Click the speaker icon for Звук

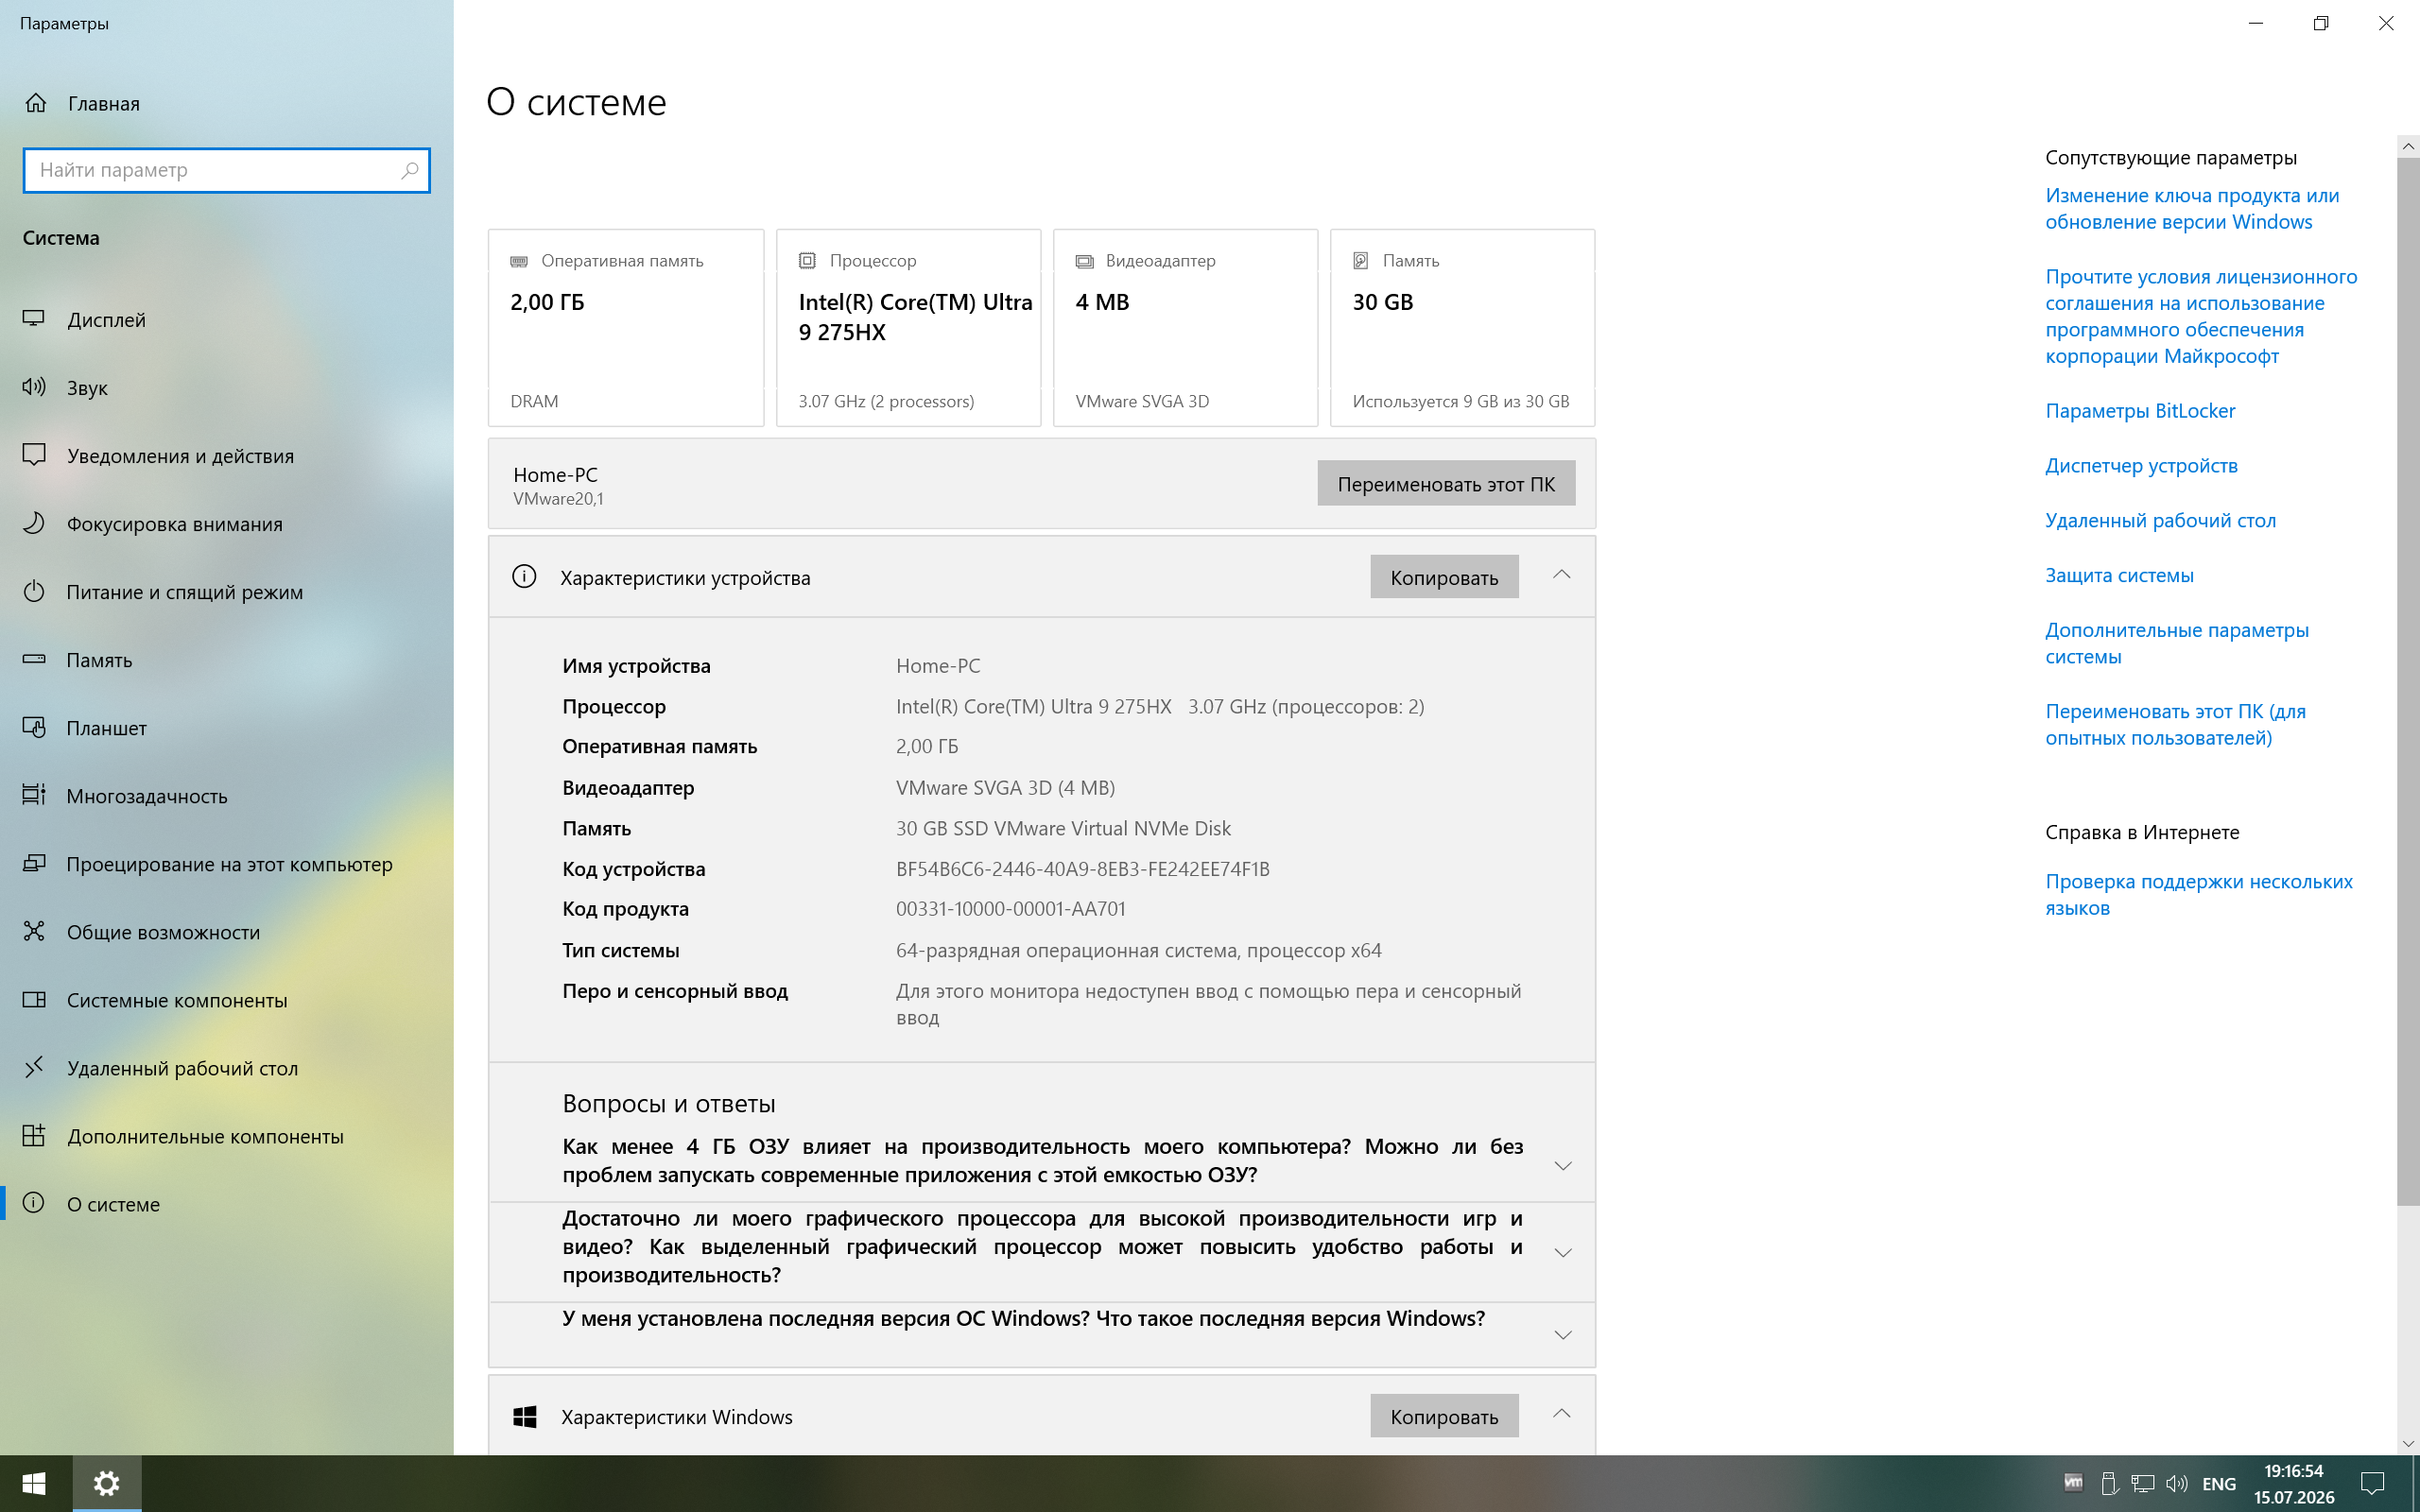click(x=34, y=387)
